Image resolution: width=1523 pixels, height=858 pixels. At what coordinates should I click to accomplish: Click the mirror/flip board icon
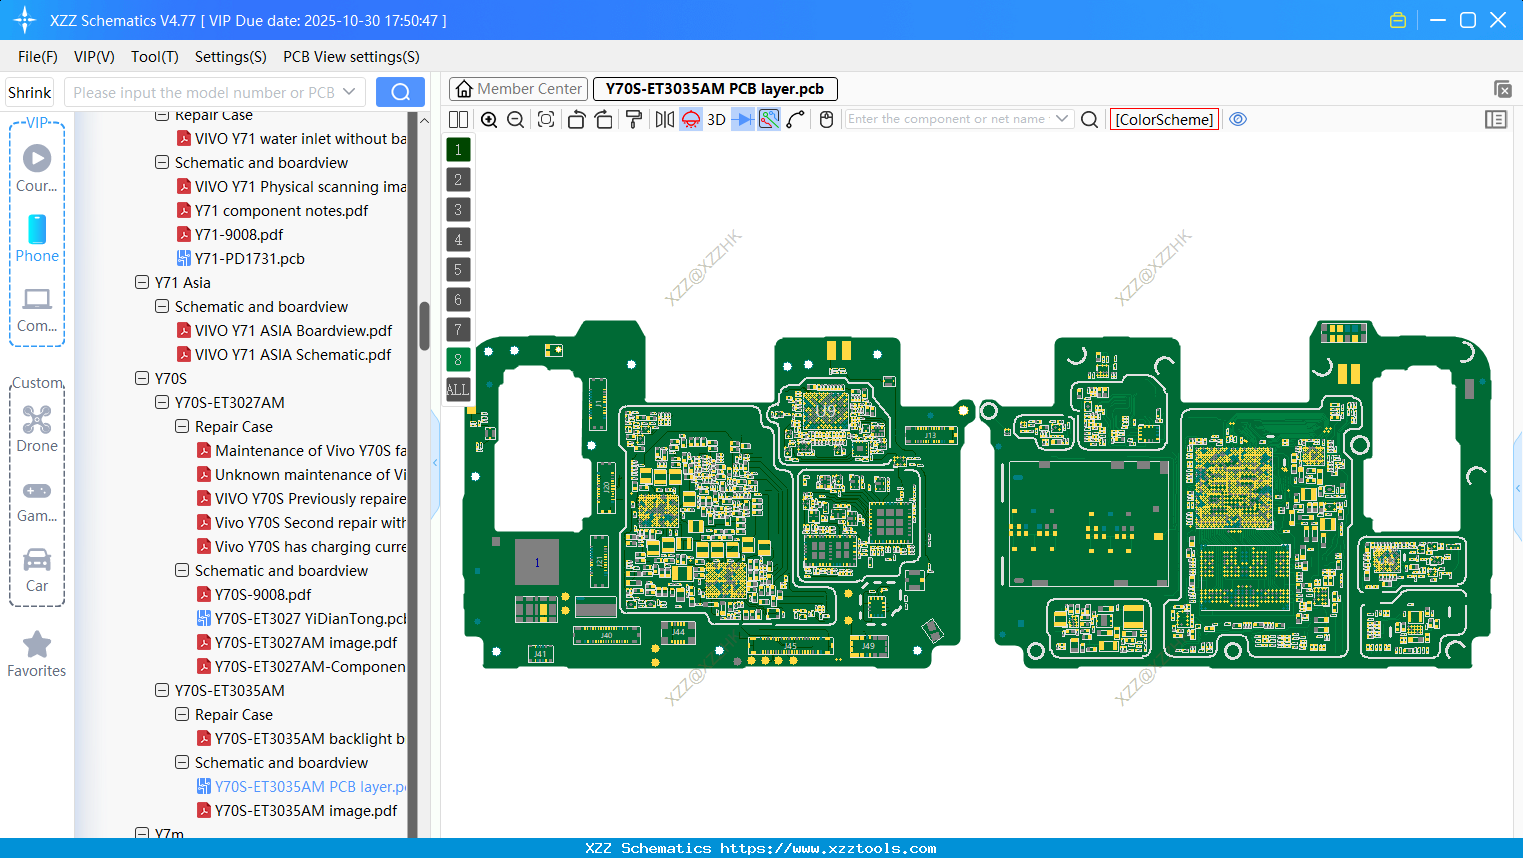tap(664, 119)
